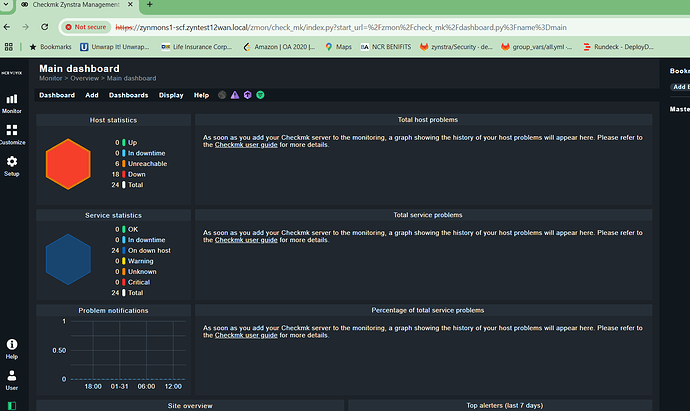Open Checkmk user guide link under Total service problems

246,240
